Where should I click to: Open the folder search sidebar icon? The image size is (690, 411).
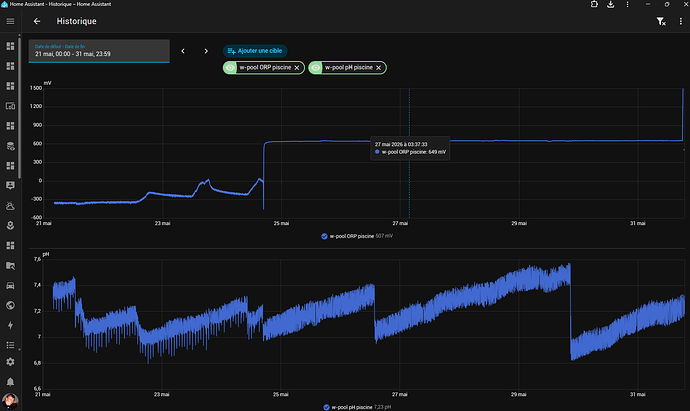coord(10,265)
